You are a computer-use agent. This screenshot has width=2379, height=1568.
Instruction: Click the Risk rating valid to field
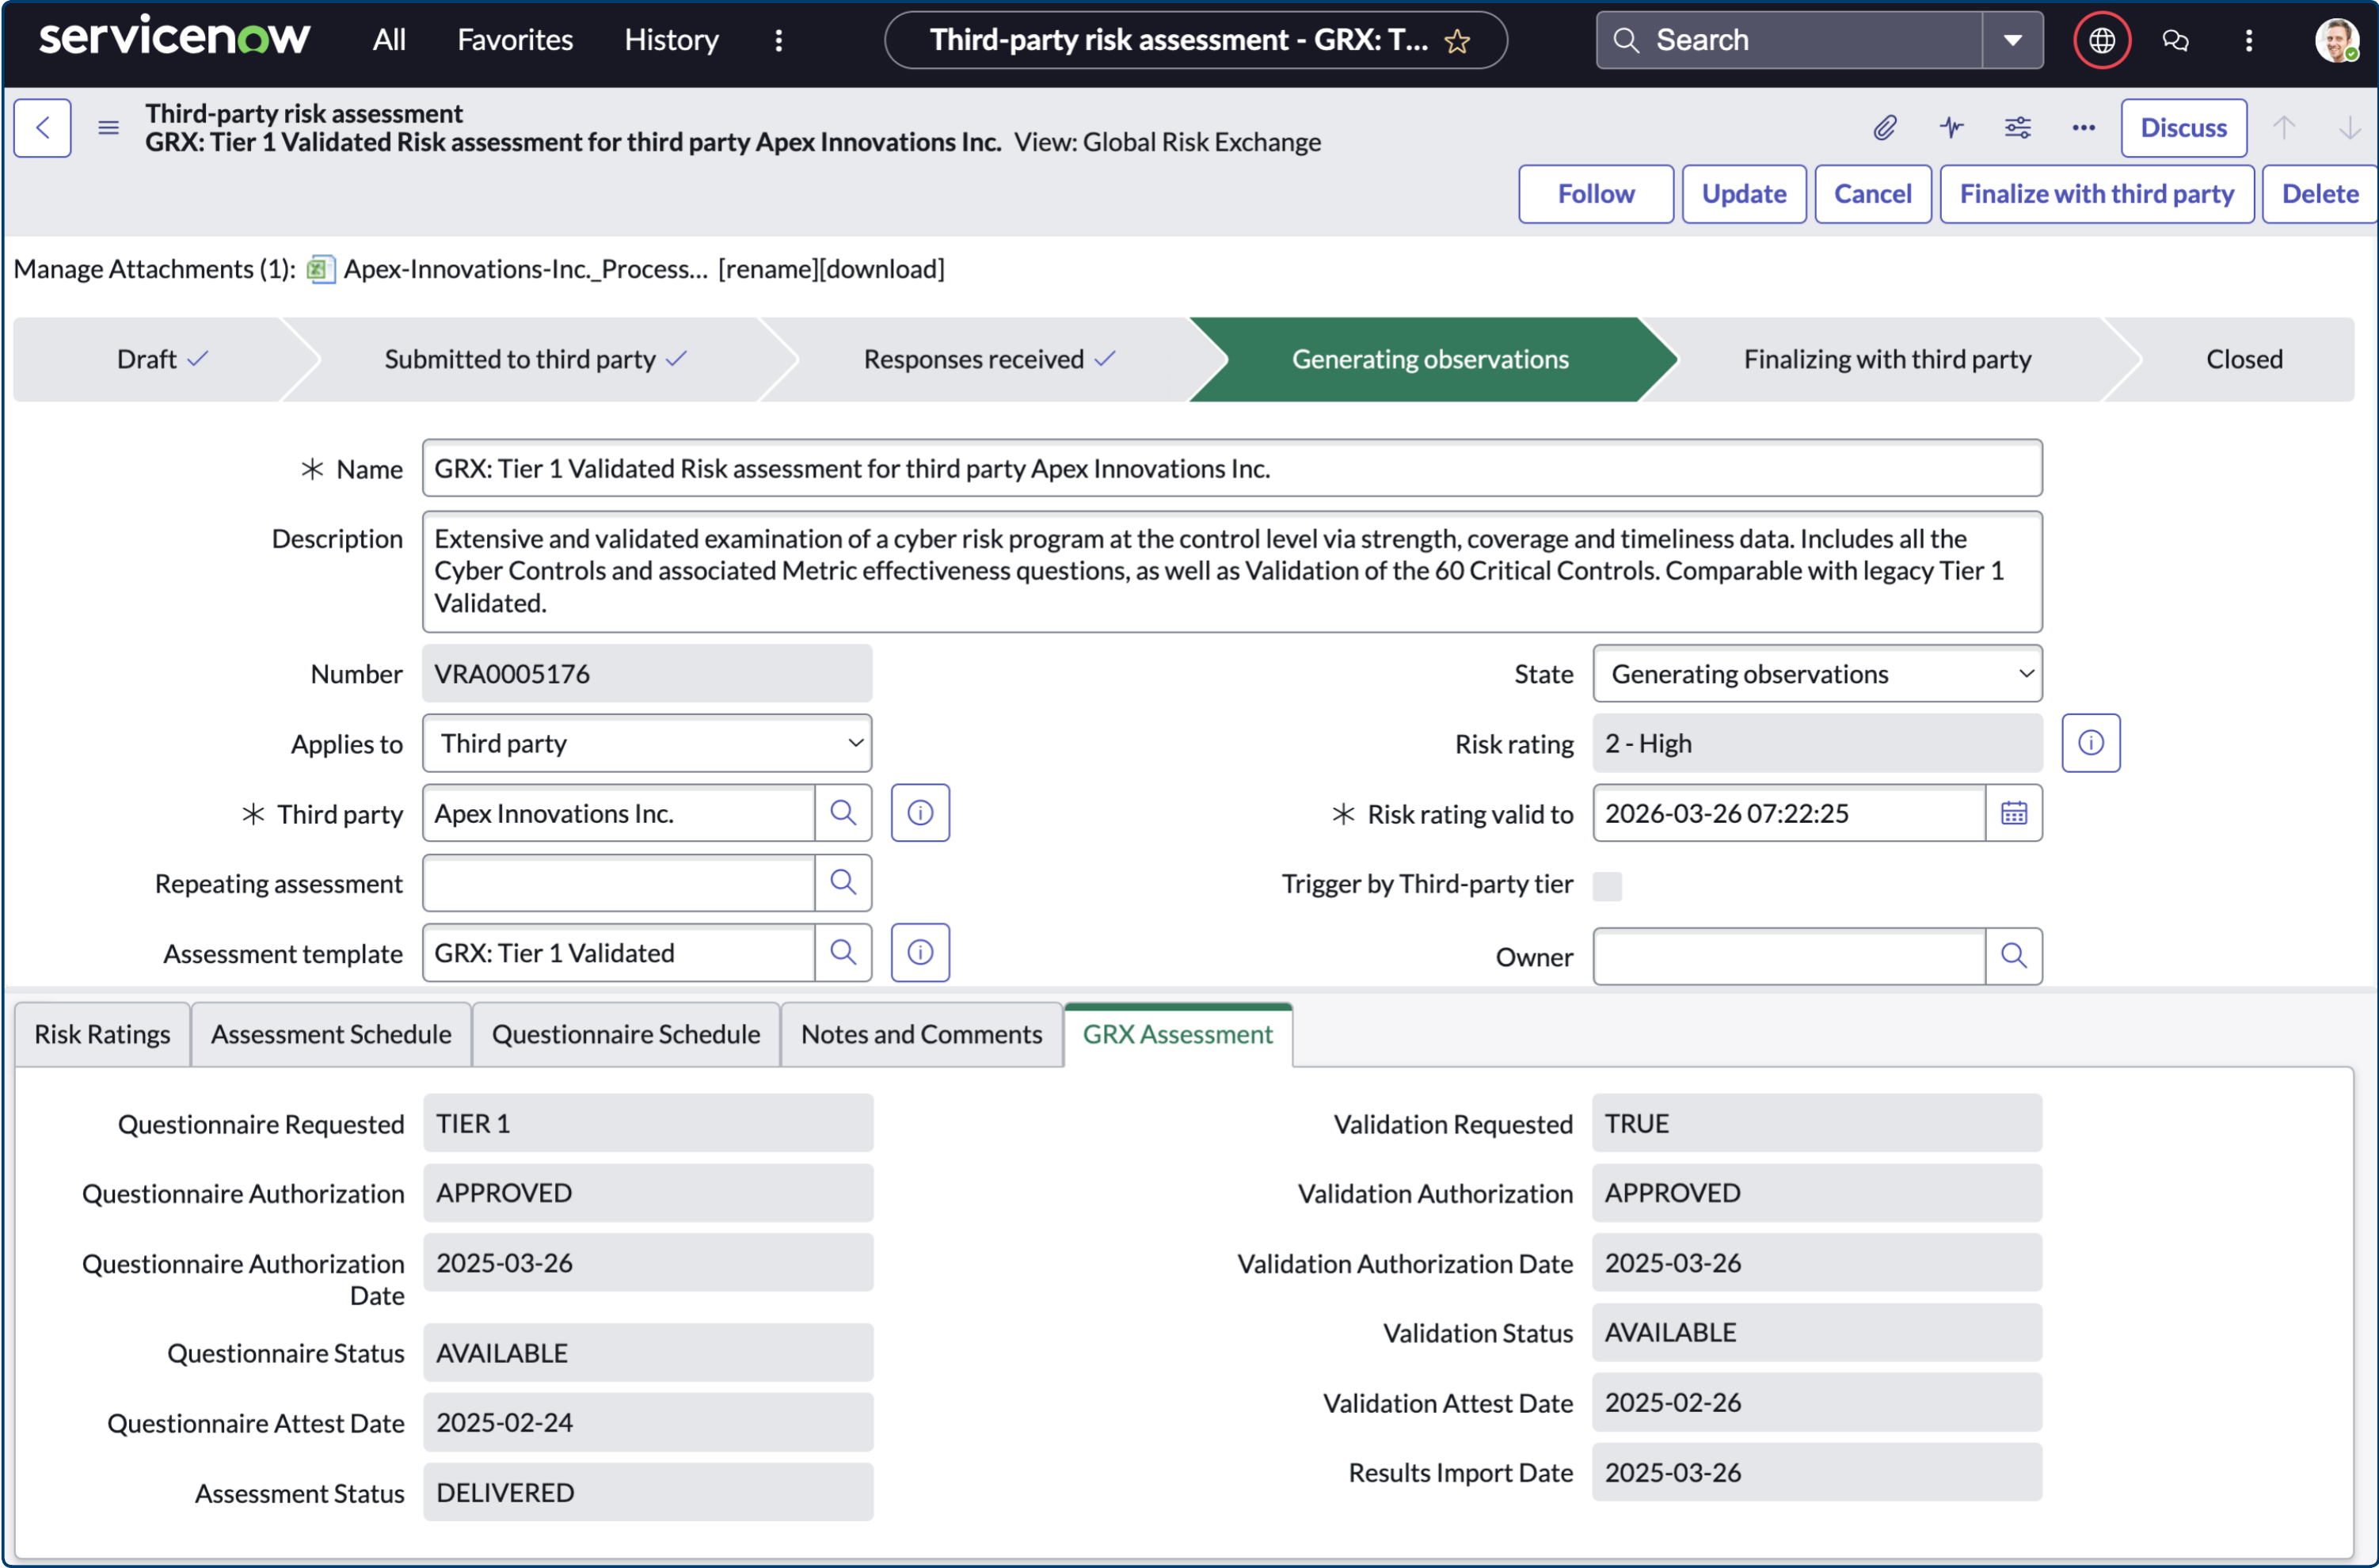1789,813
